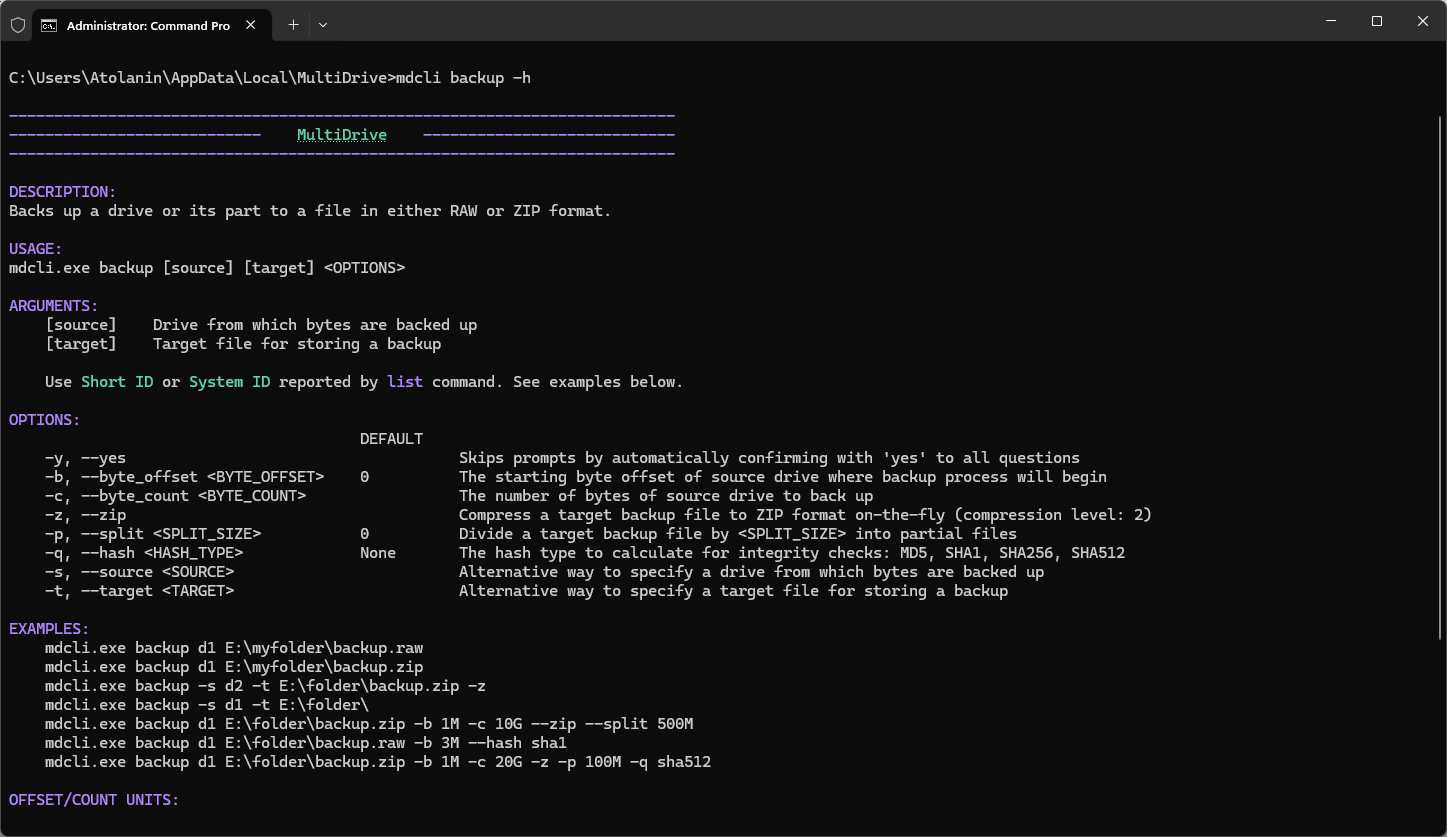
Task: Click the '-s, --source <SOURCE>' option
Action: 139,572
